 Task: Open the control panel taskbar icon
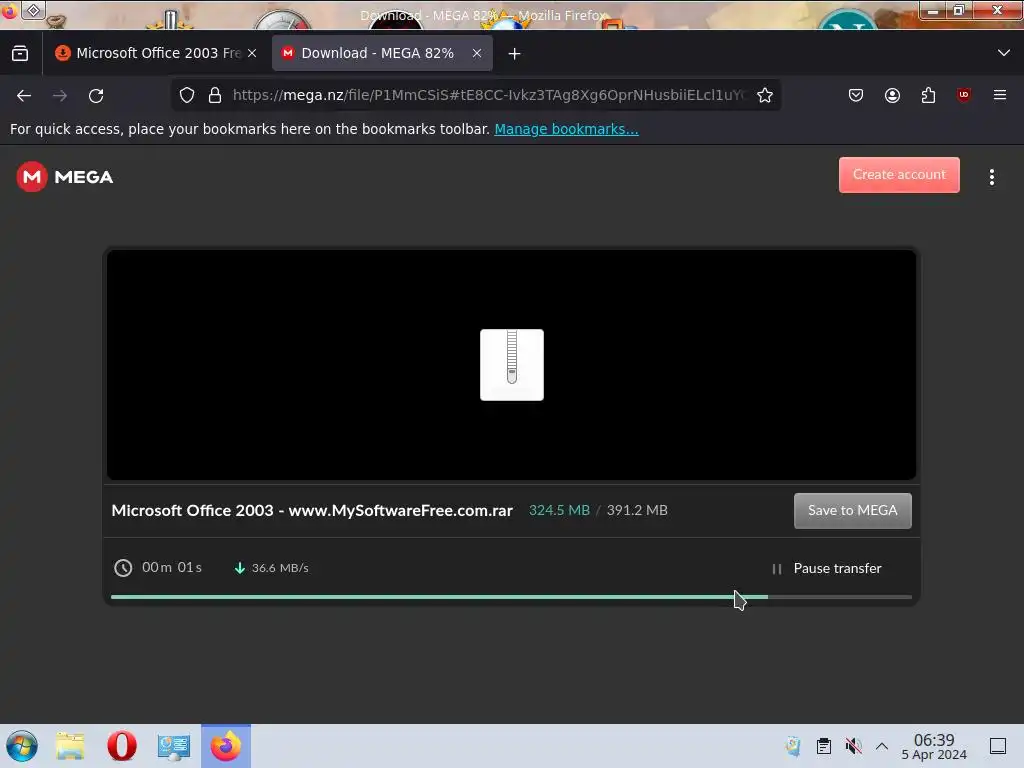[x=173, y=746]
